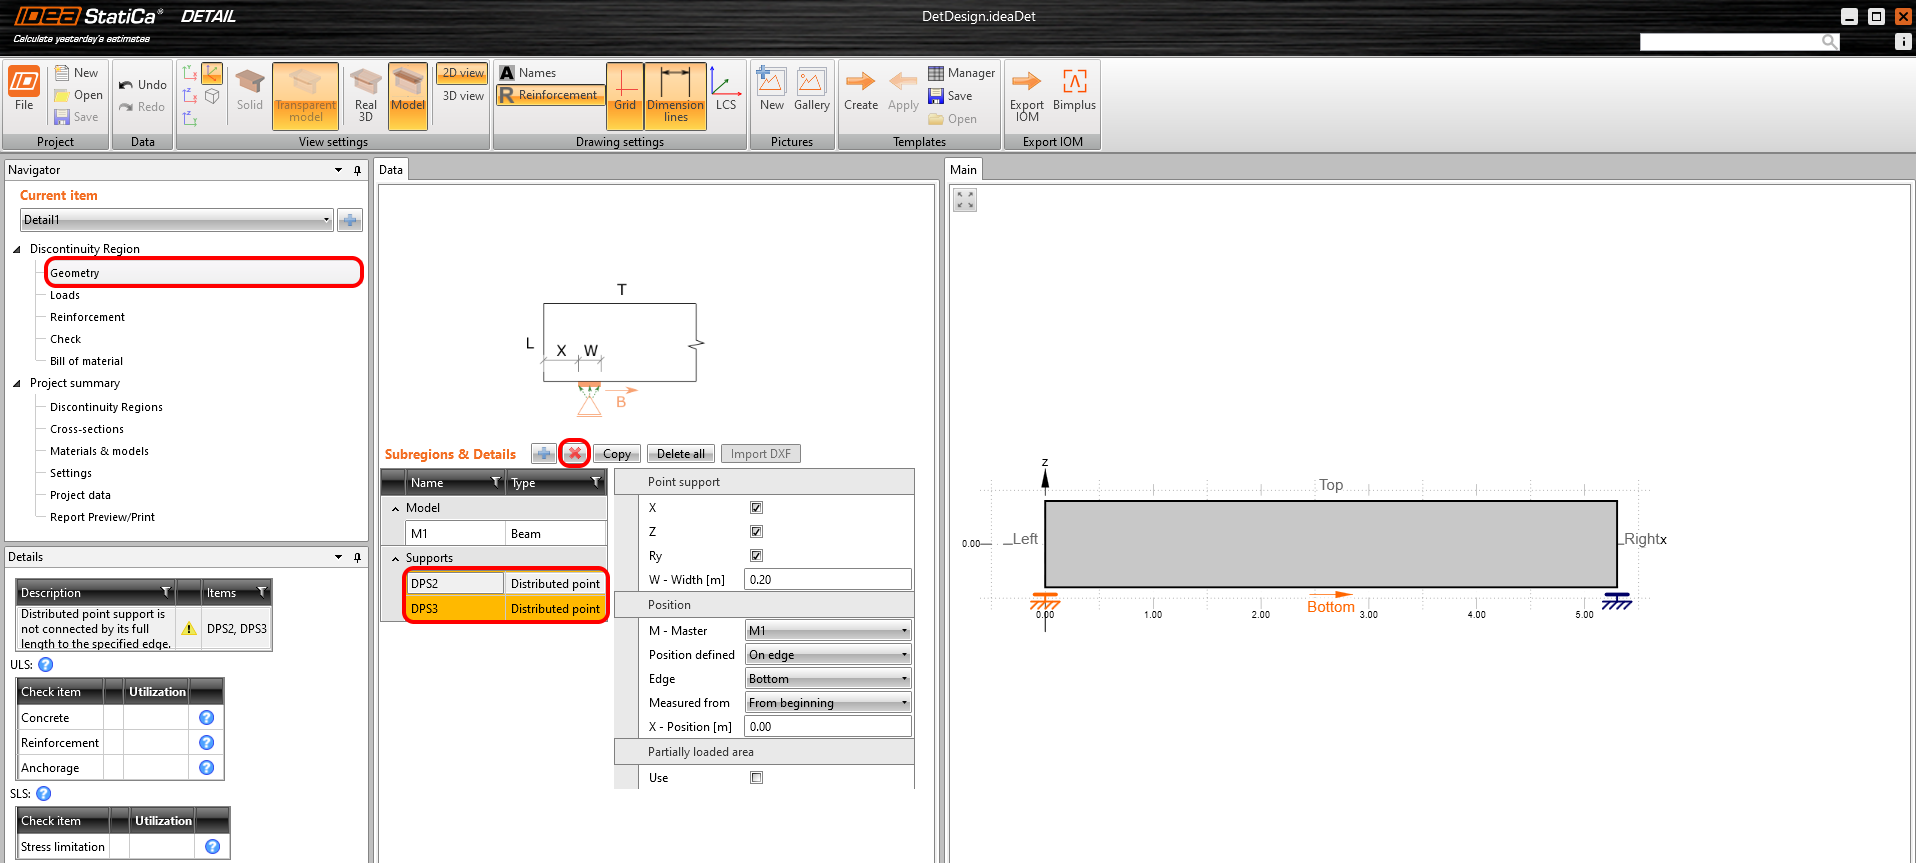Delete the selected subregion with red X

[575, 454]
